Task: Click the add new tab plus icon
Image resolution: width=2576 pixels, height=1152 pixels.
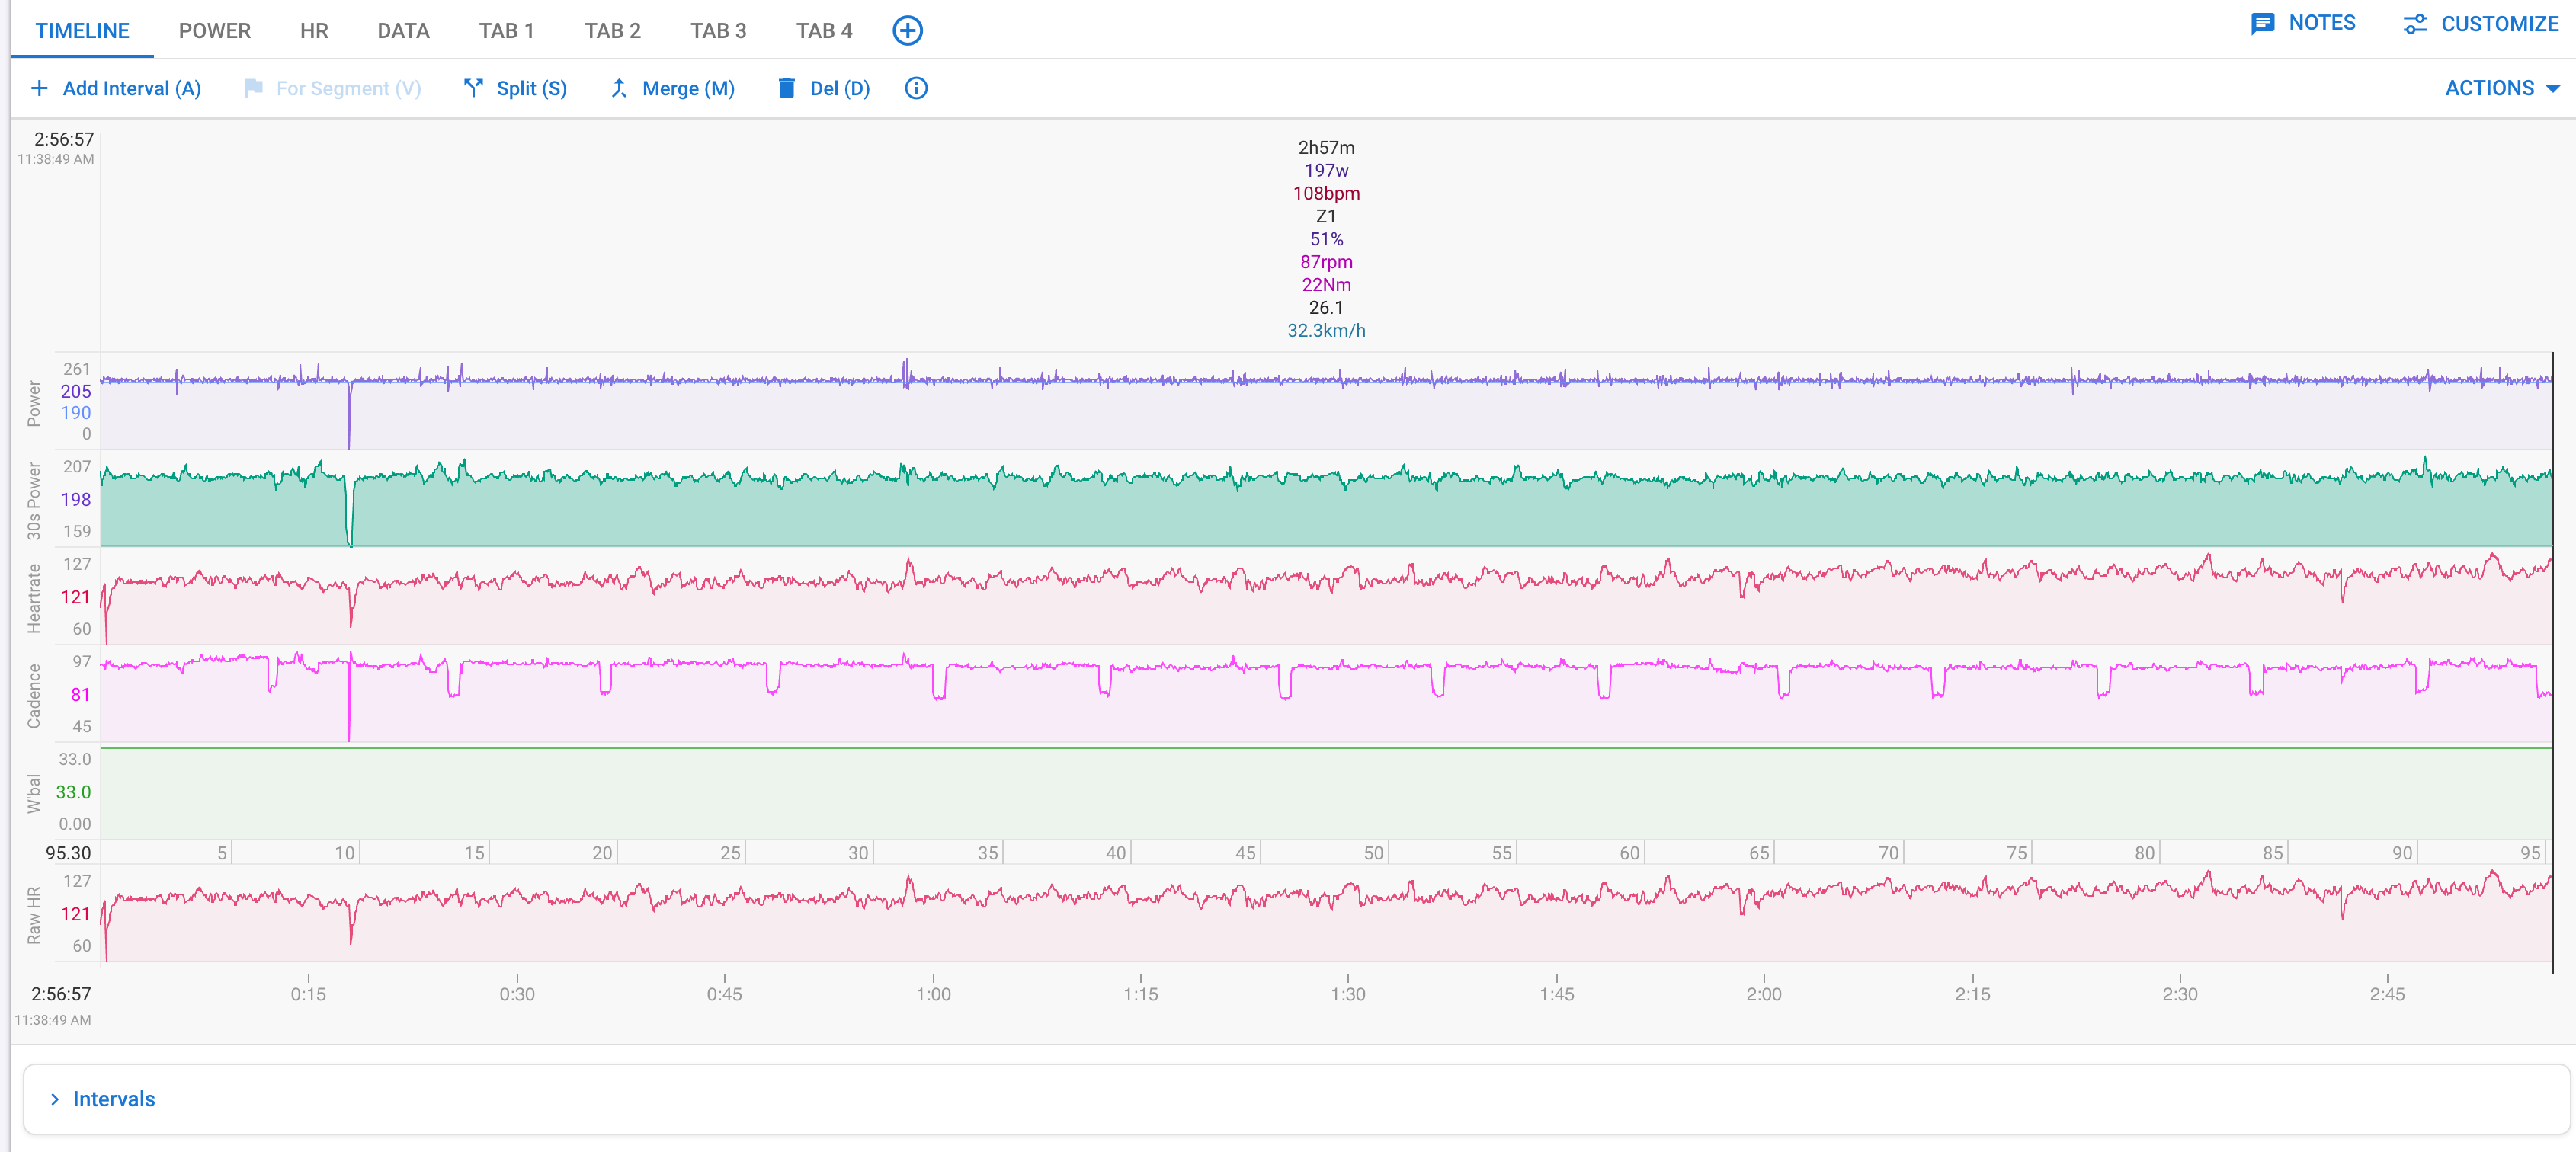Action: pyautogui.click(x=907, y=30)
